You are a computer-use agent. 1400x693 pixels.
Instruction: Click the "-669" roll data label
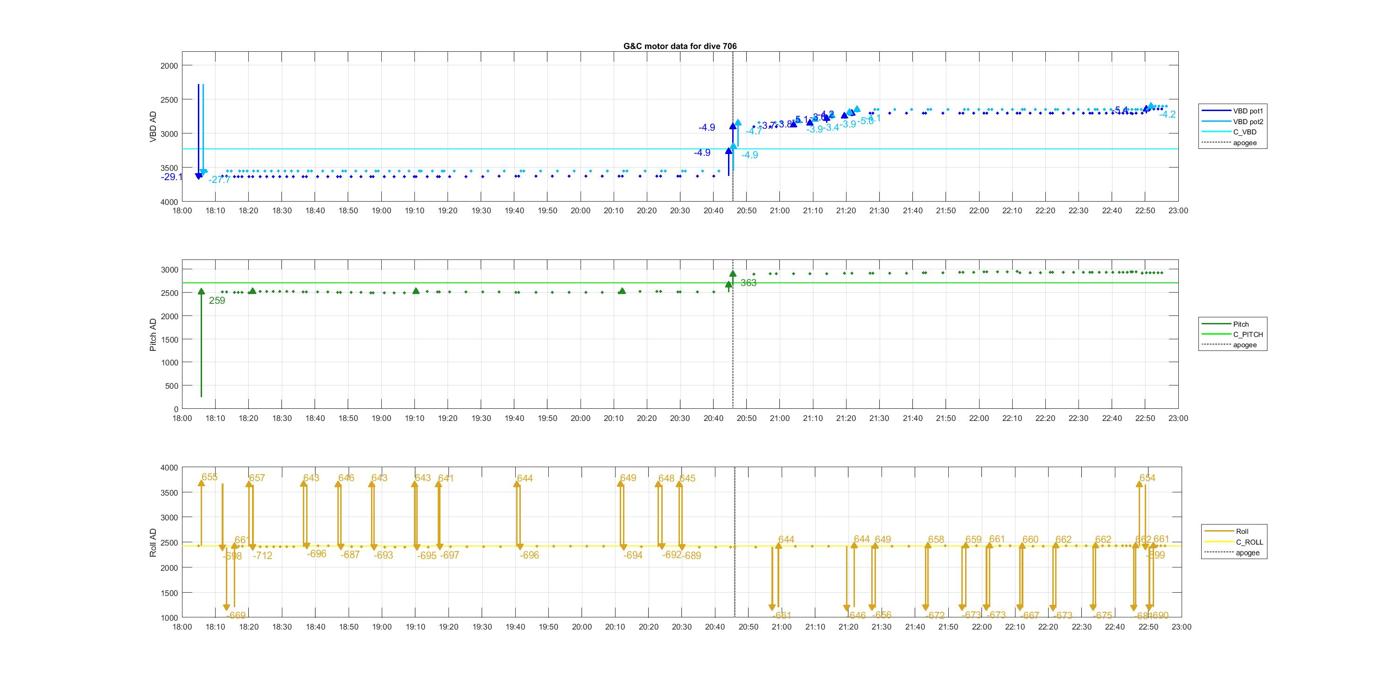[x=237, y=615]
